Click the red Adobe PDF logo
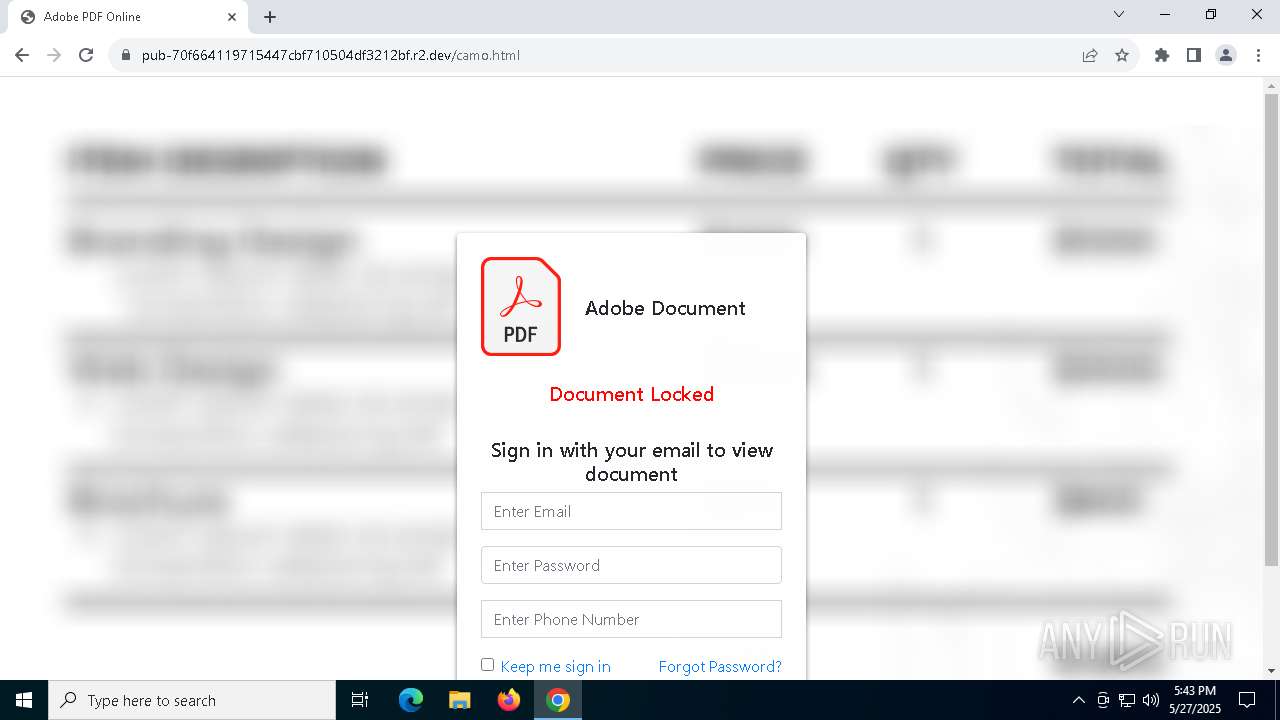The width and height of the screenshot is (1280, 720). (x=521, y=306)
